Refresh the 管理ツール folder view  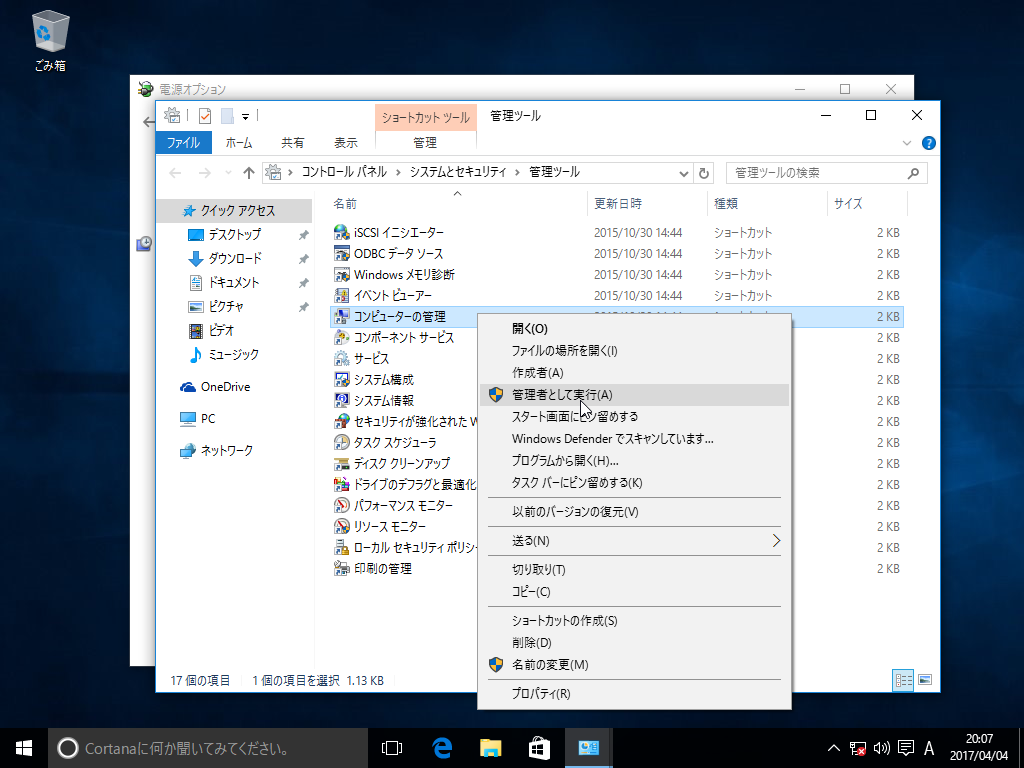(x=703, y=173)
